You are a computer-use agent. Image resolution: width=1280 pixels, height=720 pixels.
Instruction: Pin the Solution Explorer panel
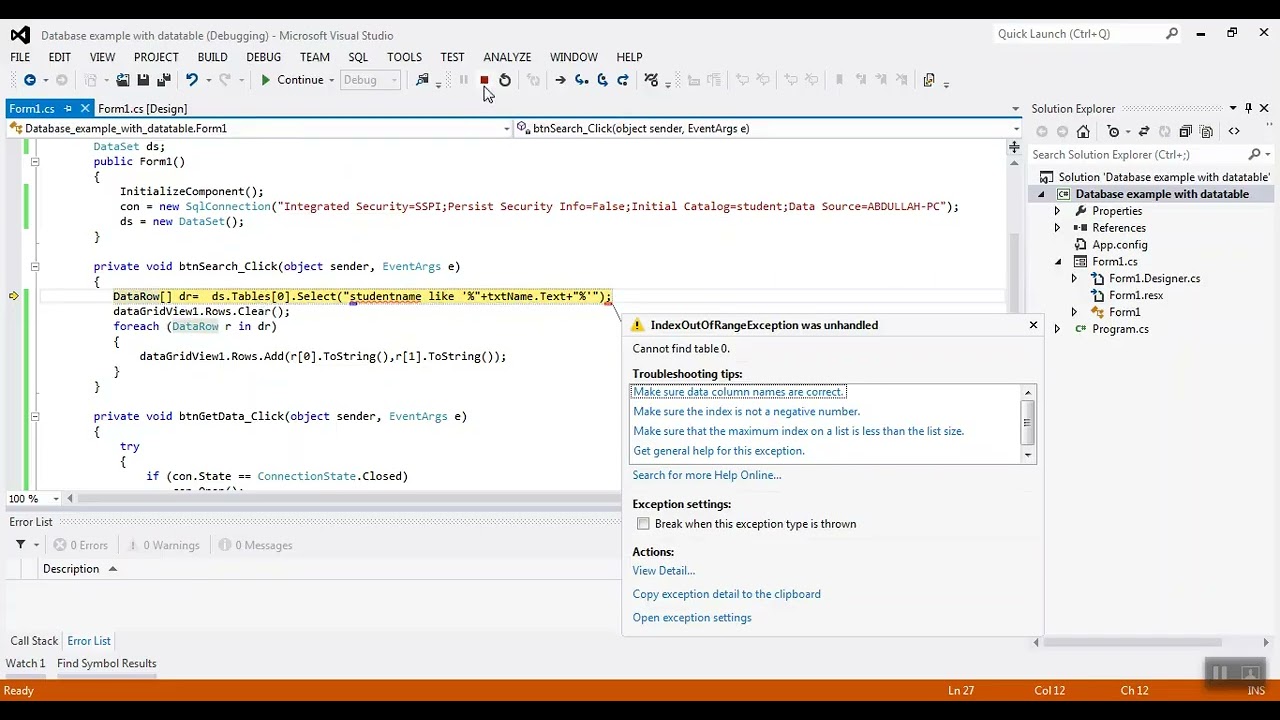1248,108
